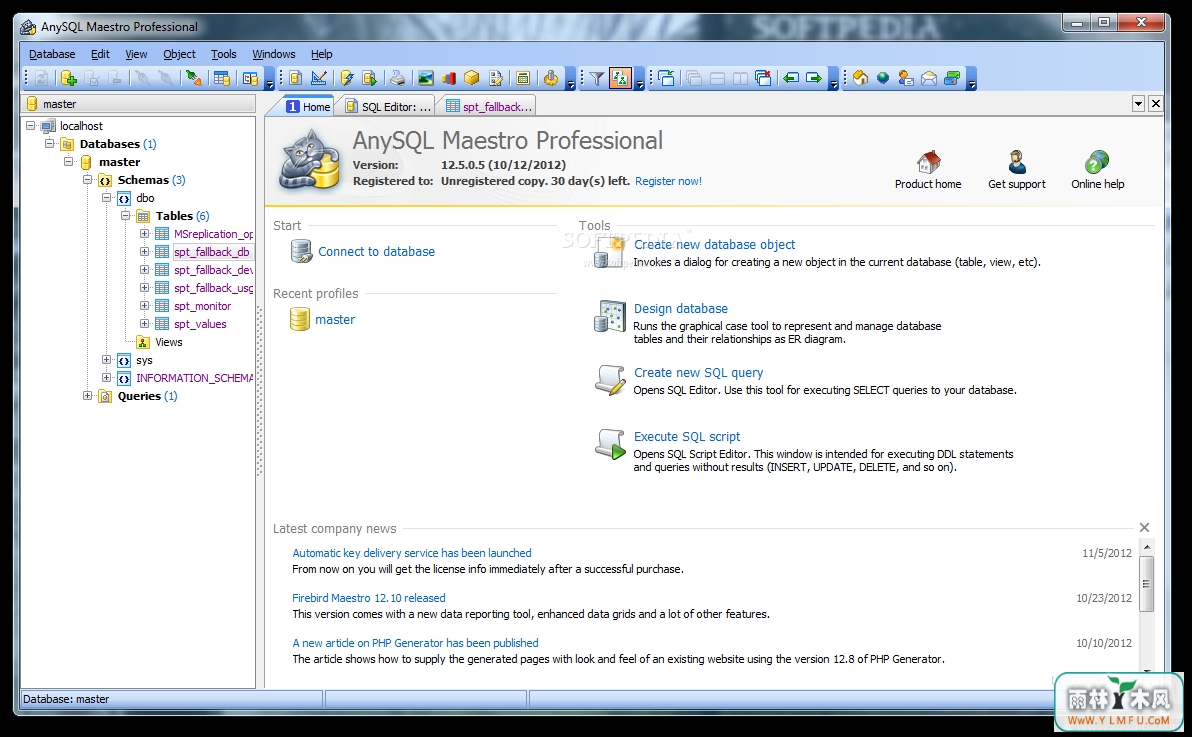This screenshot has width=1192, height=737.
Task: Switch to the spt_fallback table tab
Action: tap(489, 106)
